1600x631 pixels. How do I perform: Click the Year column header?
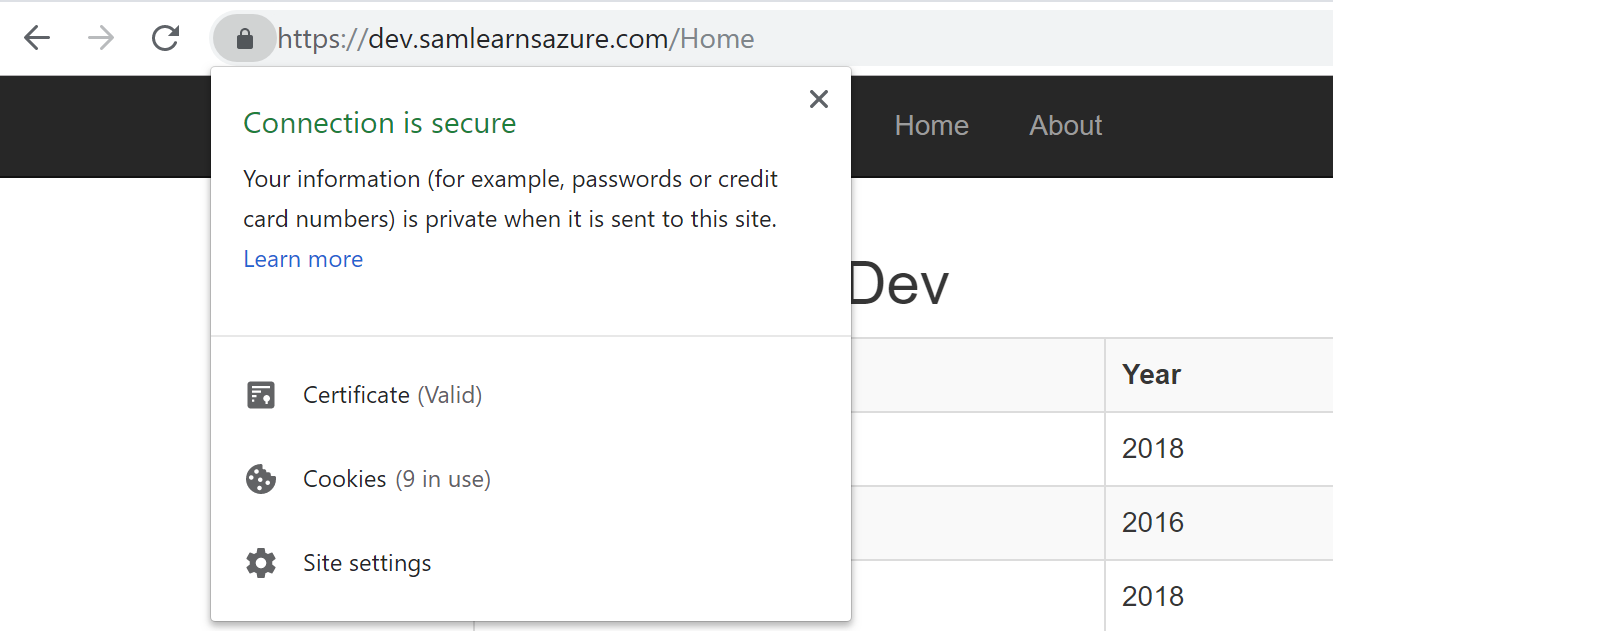[x=1151, y=375]
